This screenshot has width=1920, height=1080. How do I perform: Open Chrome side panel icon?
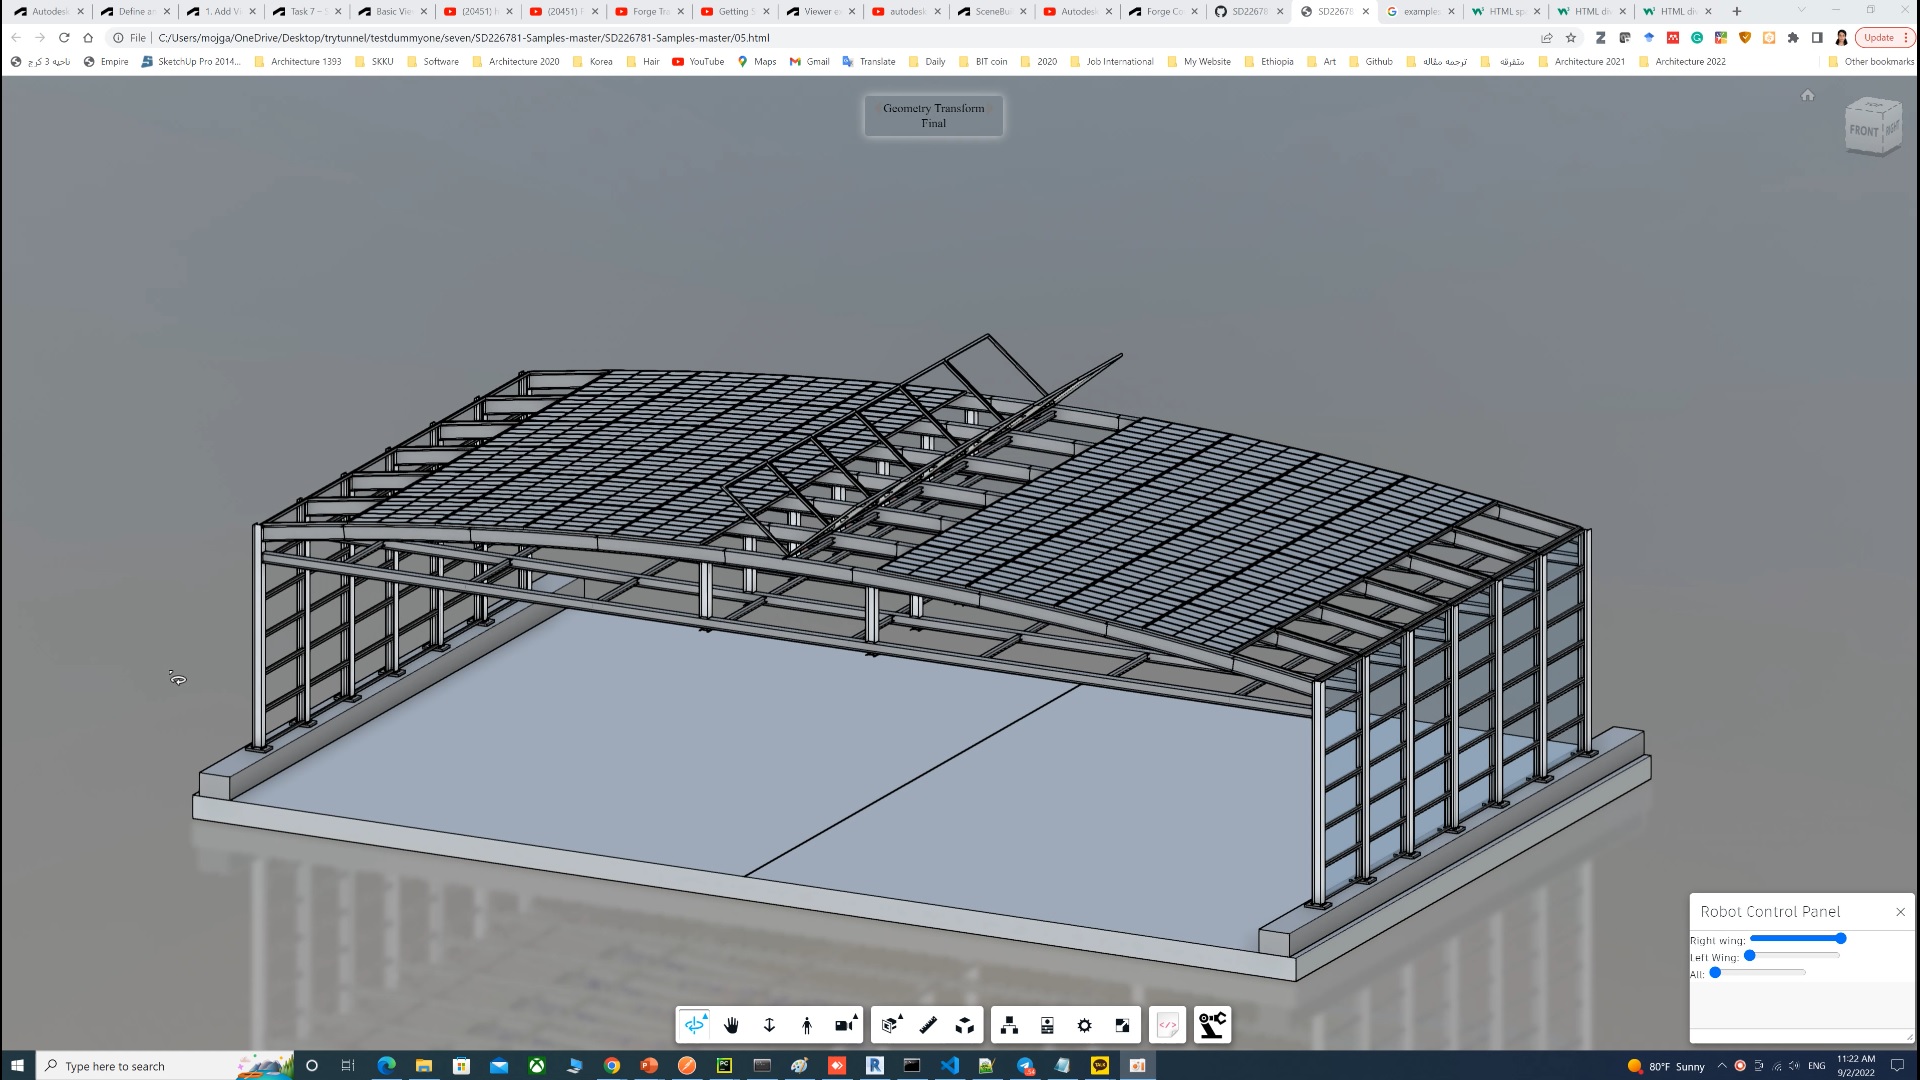[1817, 38]
